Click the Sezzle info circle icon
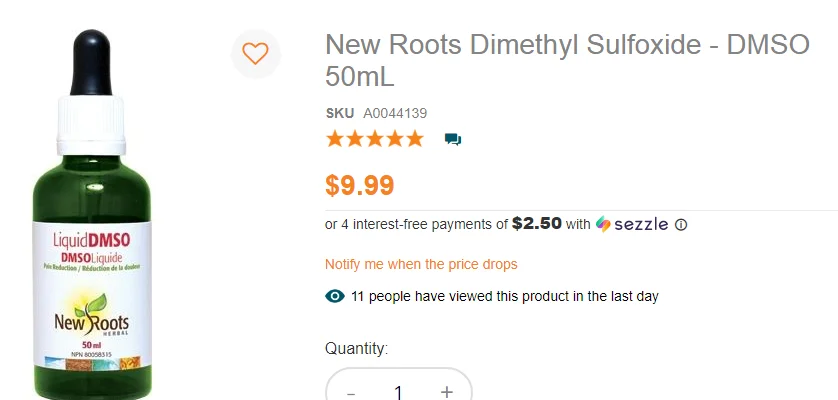This screenshot has height=400, width=838. [681, 225]
